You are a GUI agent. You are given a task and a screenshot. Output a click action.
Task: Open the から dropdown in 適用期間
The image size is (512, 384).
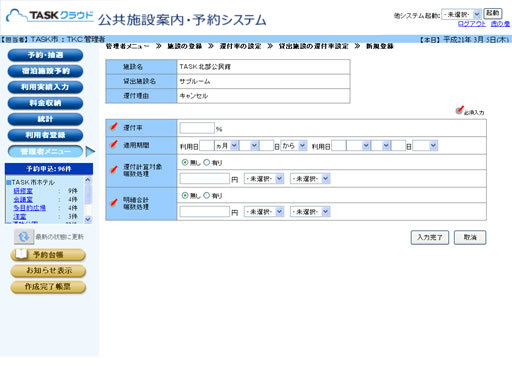[x=294, y=146]
